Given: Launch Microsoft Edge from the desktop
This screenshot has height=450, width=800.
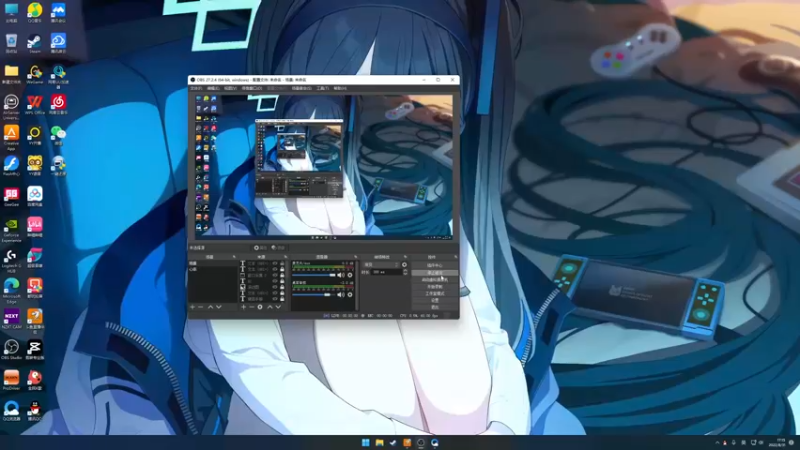Looking at the screenshot, I should coord(11,287).
